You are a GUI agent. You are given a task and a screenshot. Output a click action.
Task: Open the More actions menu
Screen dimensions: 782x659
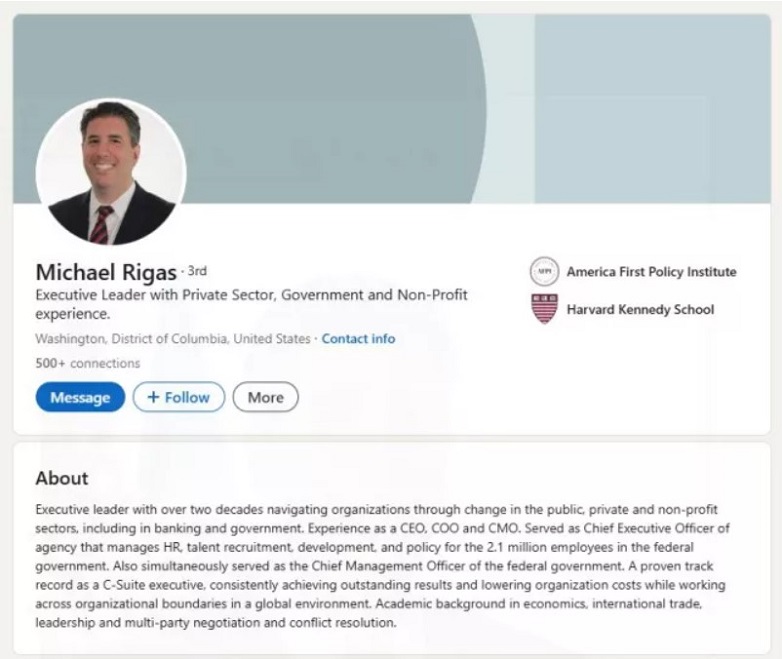click(x=265, y=397)
